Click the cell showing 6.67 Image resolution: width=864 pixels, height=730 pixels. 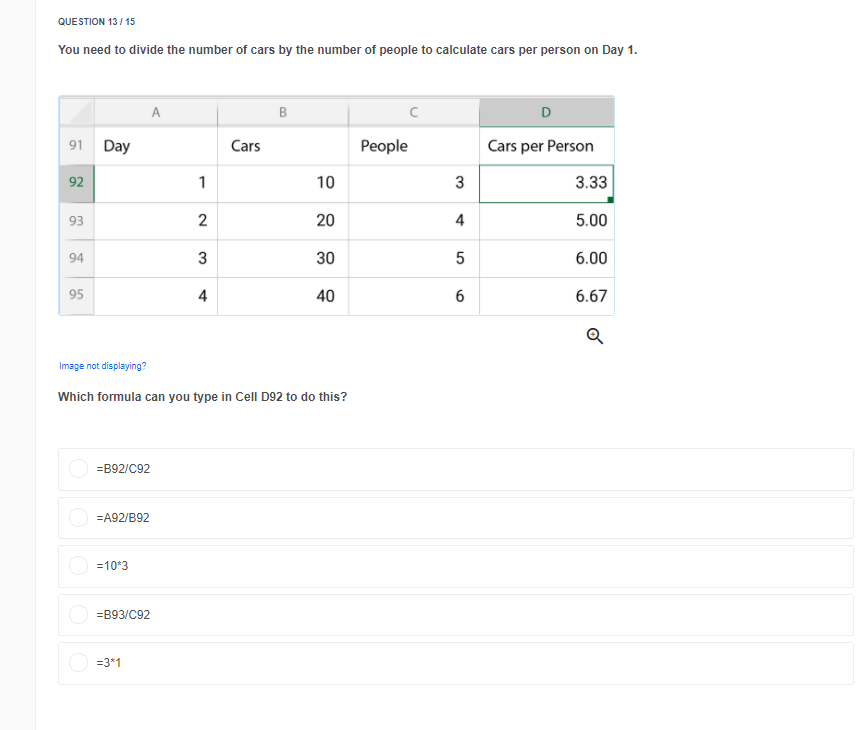pyautogui.click(x=546, y=295)
